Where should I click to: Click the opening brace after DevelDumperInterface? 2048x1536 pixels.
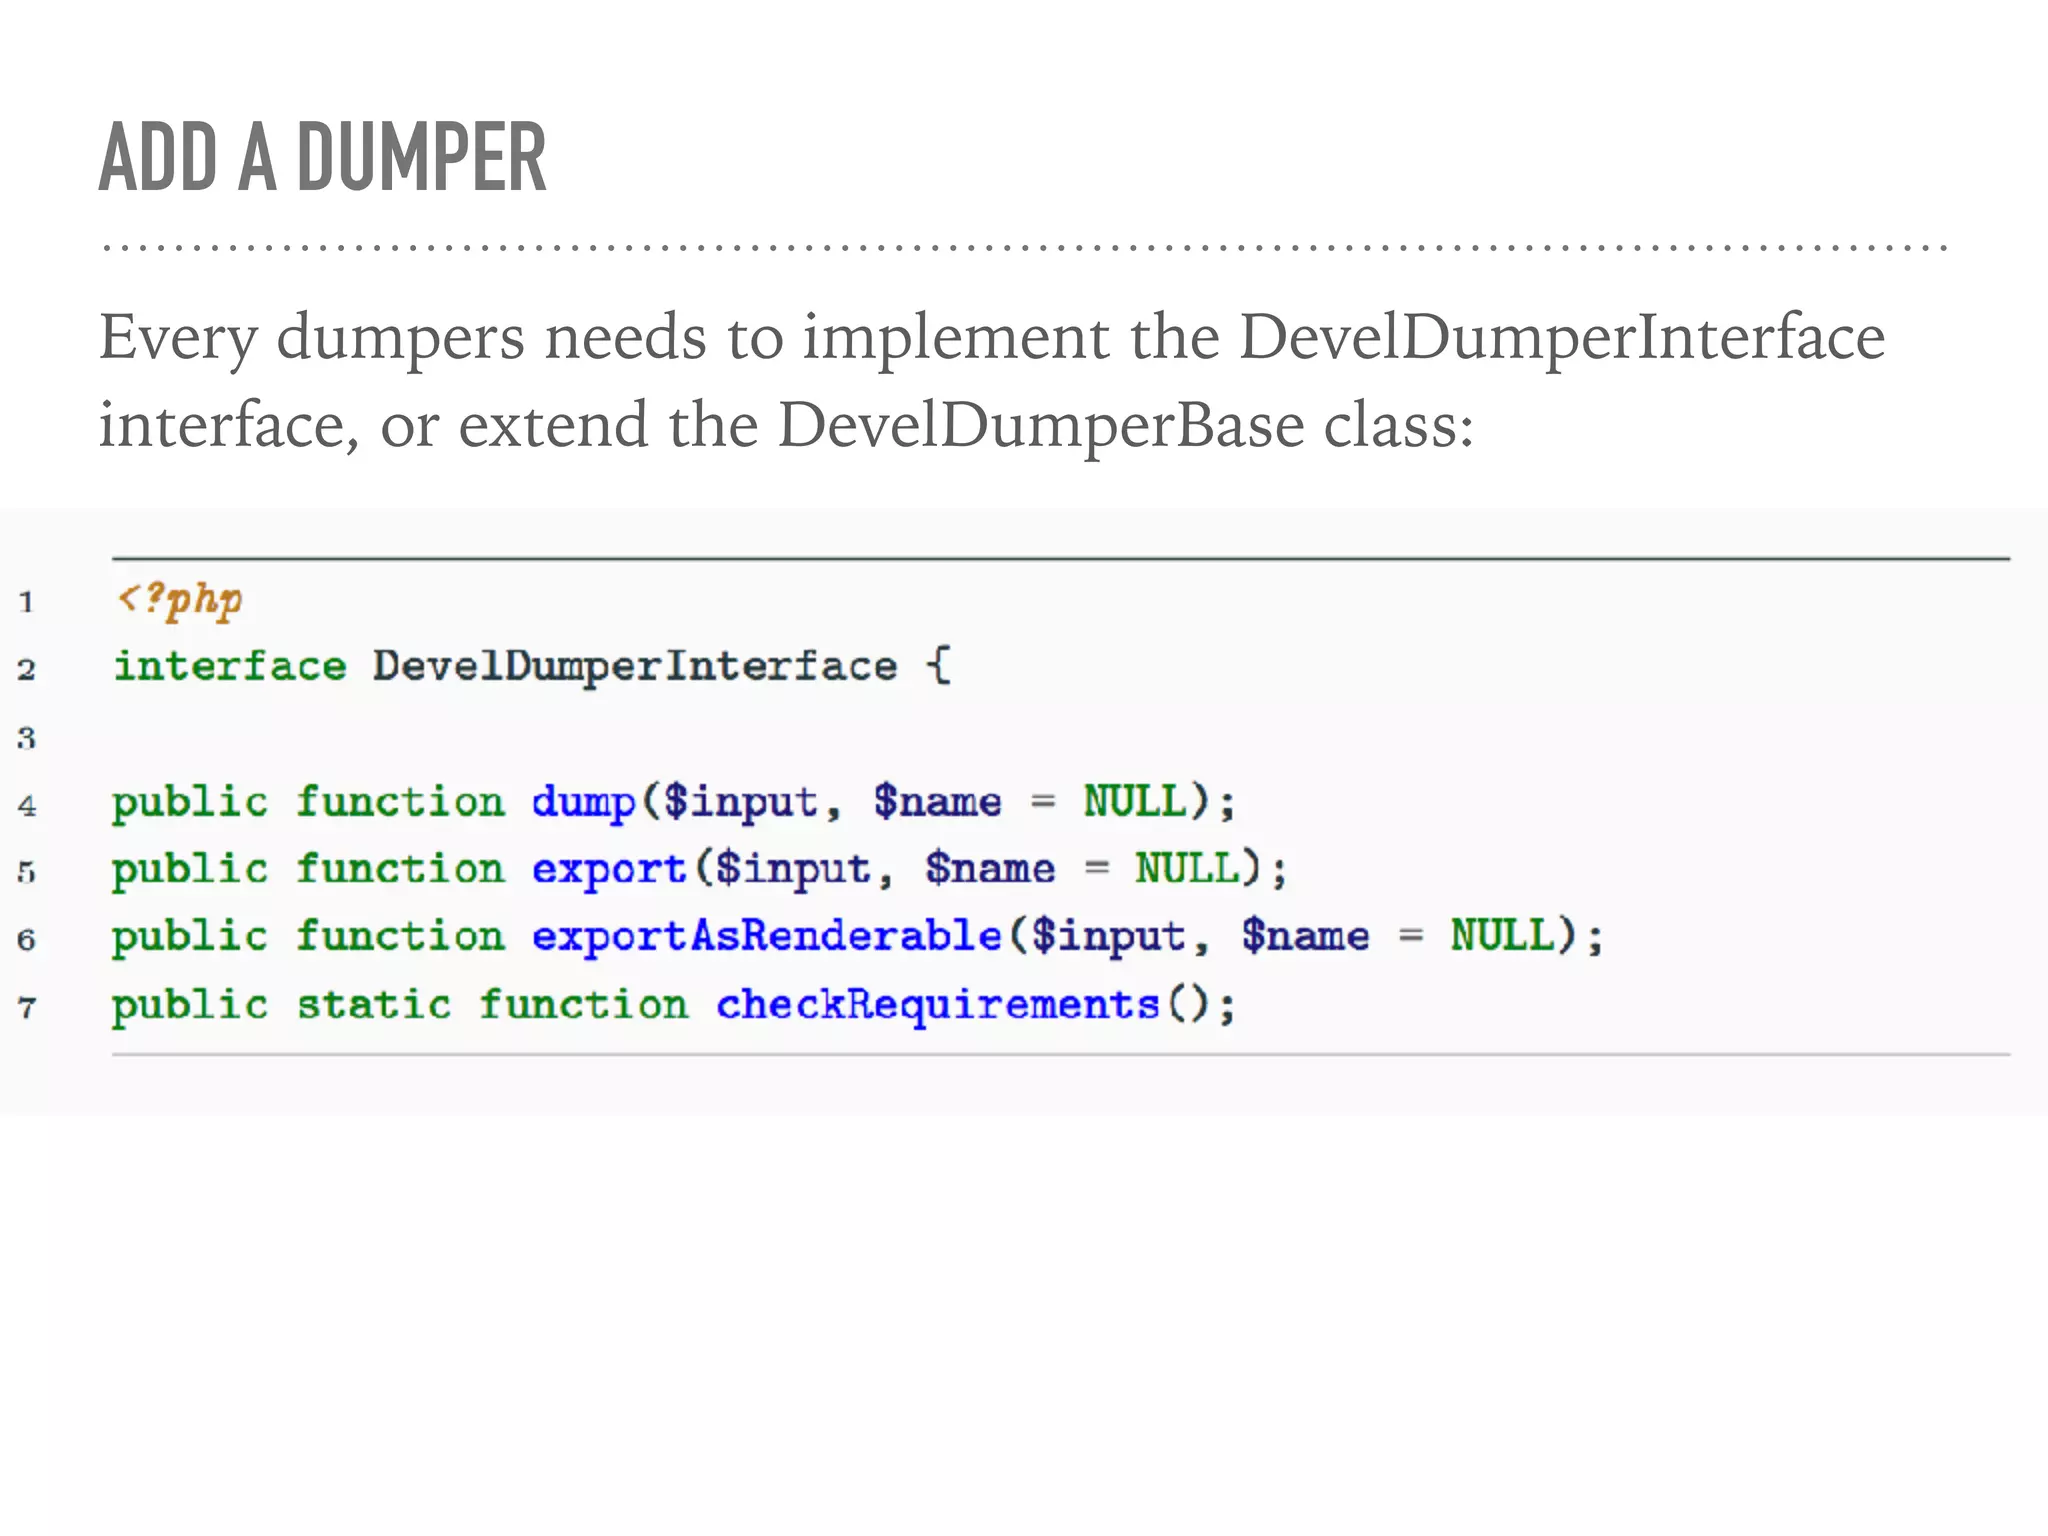pyautogui.click(x=938, y=665)
